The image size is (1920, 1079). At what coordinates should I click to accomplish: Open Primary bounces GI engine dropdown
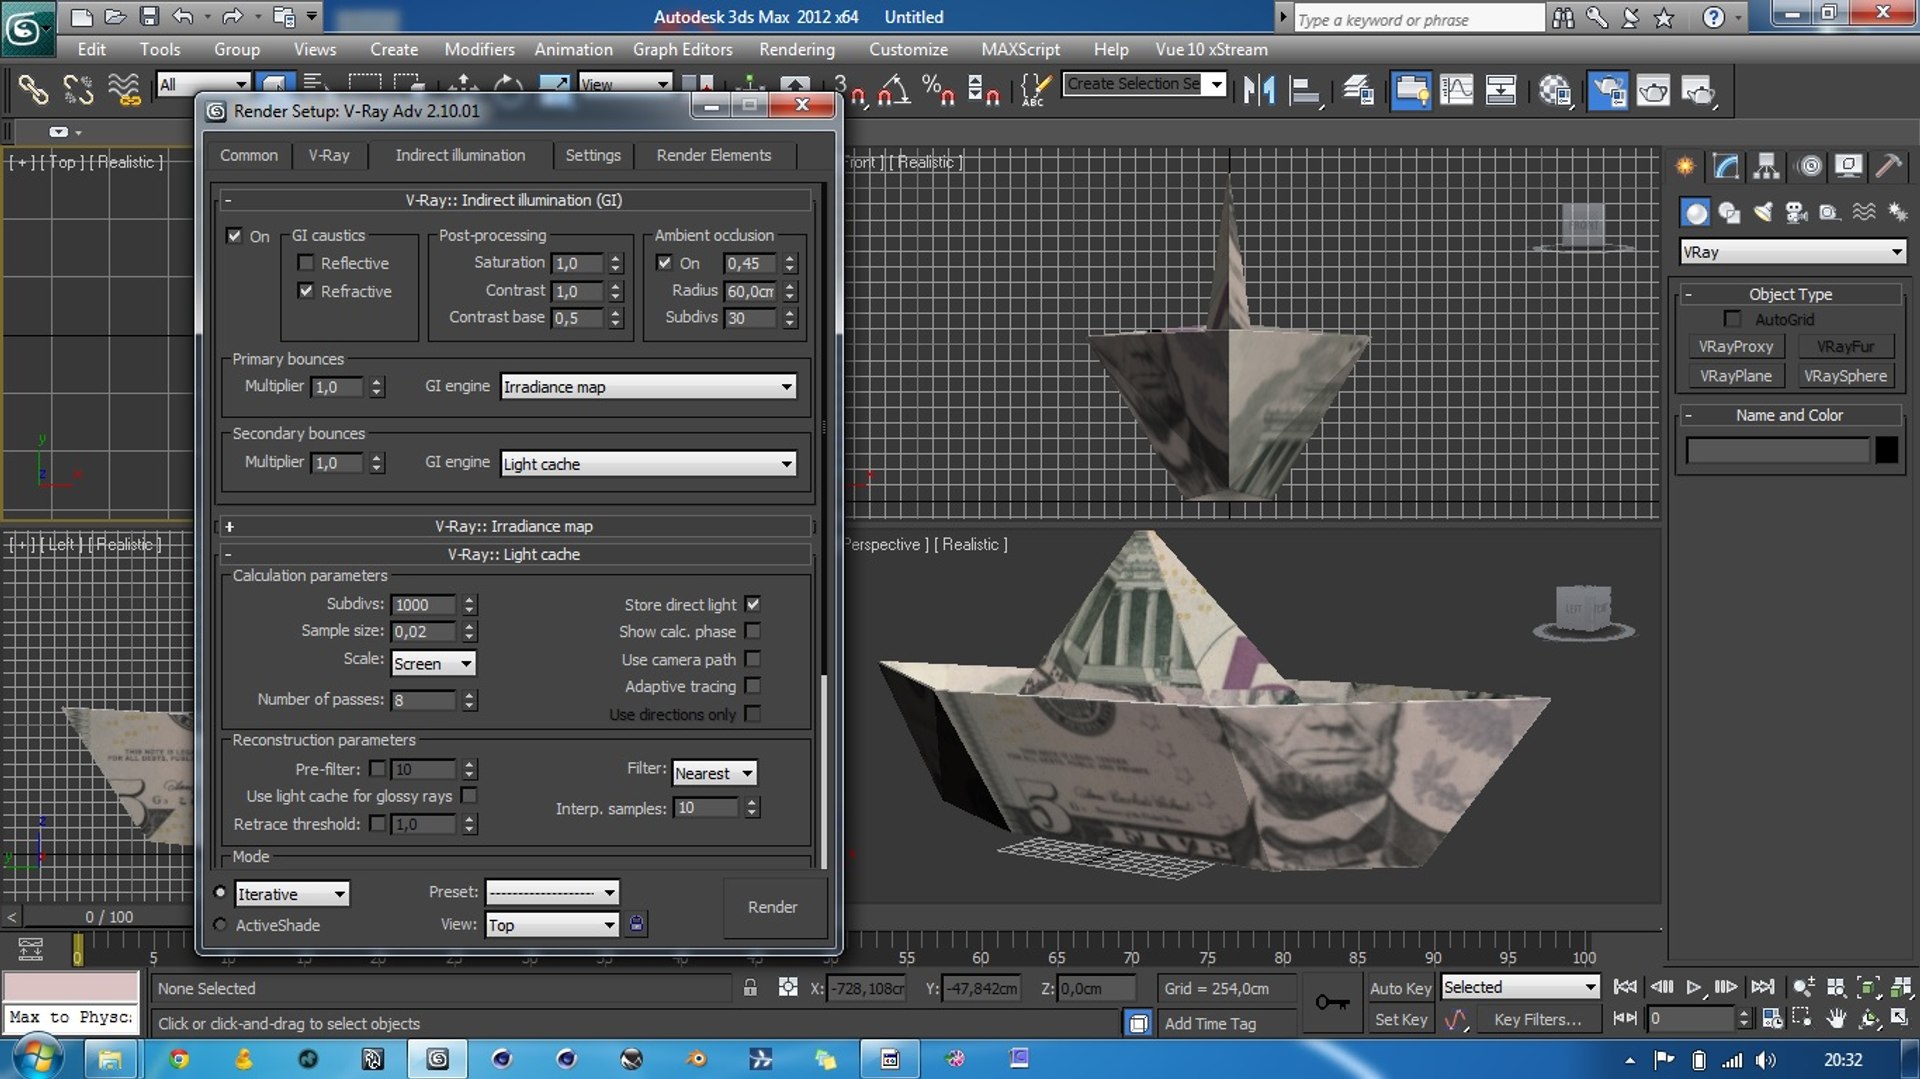[648, 387]
